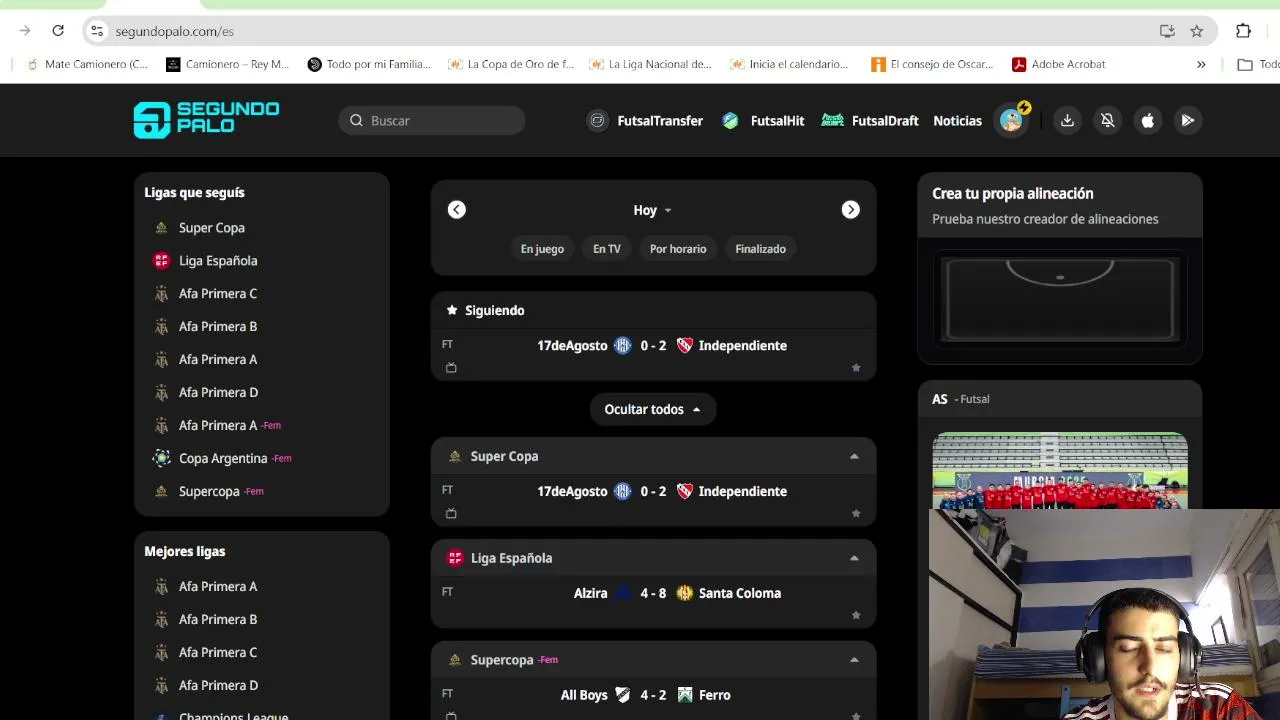
Task: Collapse the Supercopa Fem match section
Action: [854, 660]
